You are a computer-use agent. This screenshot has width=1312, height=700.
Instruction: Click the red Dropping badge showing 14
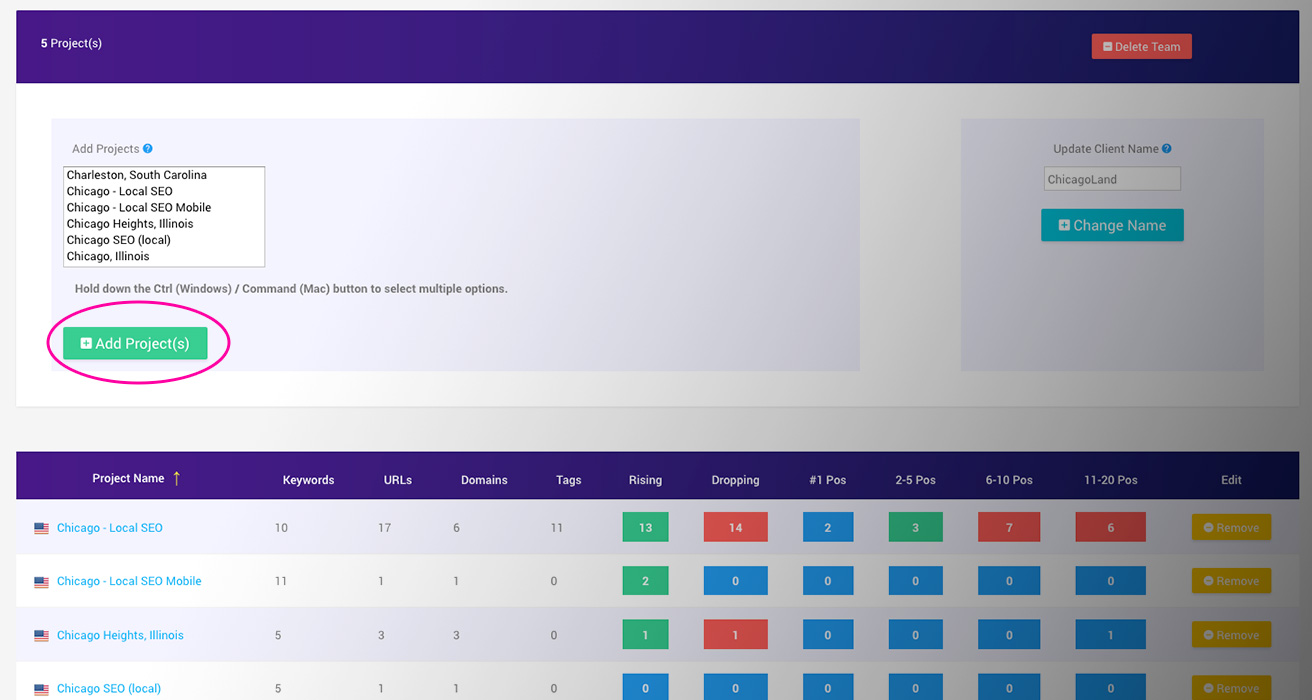click(x=735, y=527)
